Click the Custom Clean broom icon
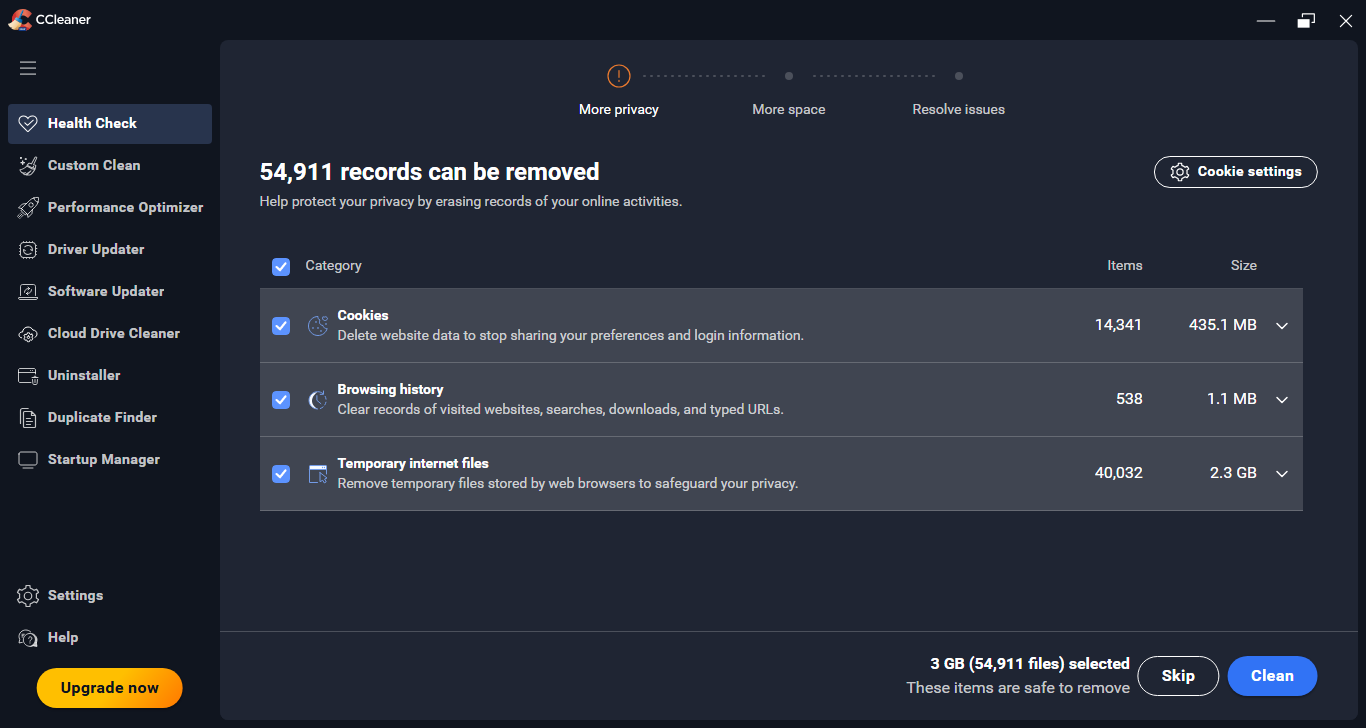 click(28, 166)
